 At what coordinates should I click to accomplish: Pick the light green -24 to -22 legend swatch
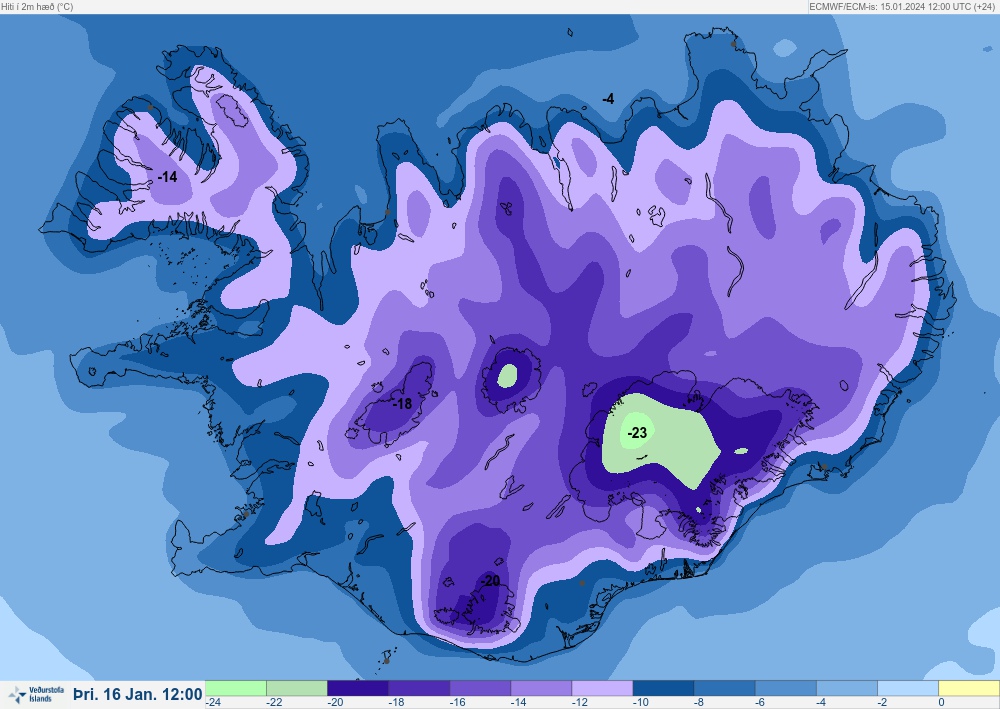pos(236,689)
